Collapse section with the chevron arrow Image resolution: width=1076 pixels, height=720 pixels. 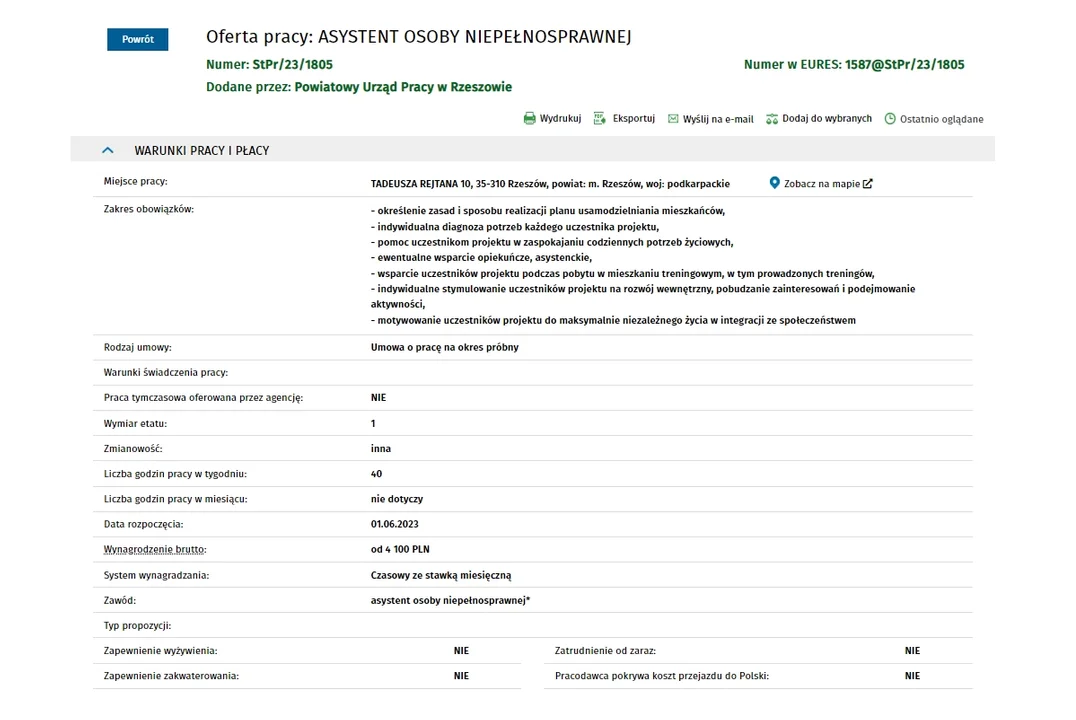point(108,150)
